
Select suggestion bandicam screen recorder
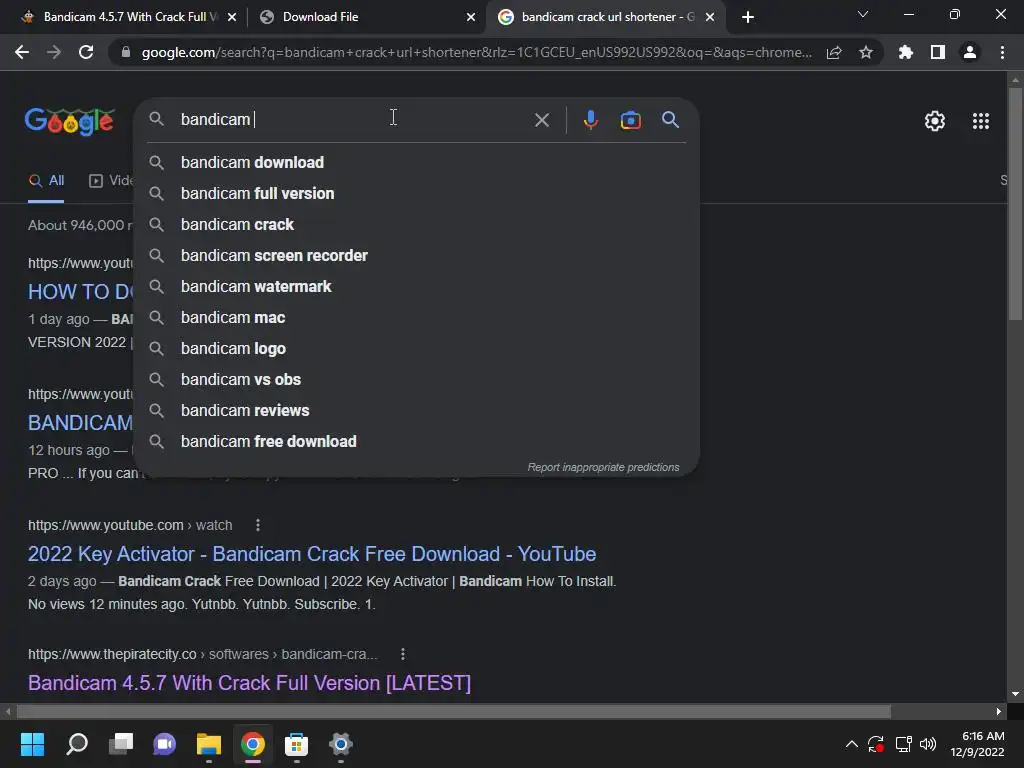[x=417, y=255]
